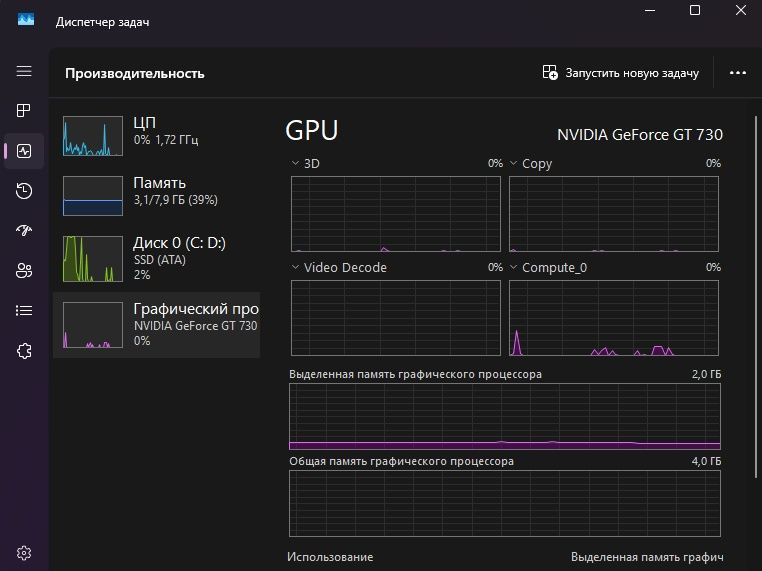The height and width of the screenshot is (571, 762).
Task: Open the Video Decode graph dropdown
Action: tap(296, 267)
